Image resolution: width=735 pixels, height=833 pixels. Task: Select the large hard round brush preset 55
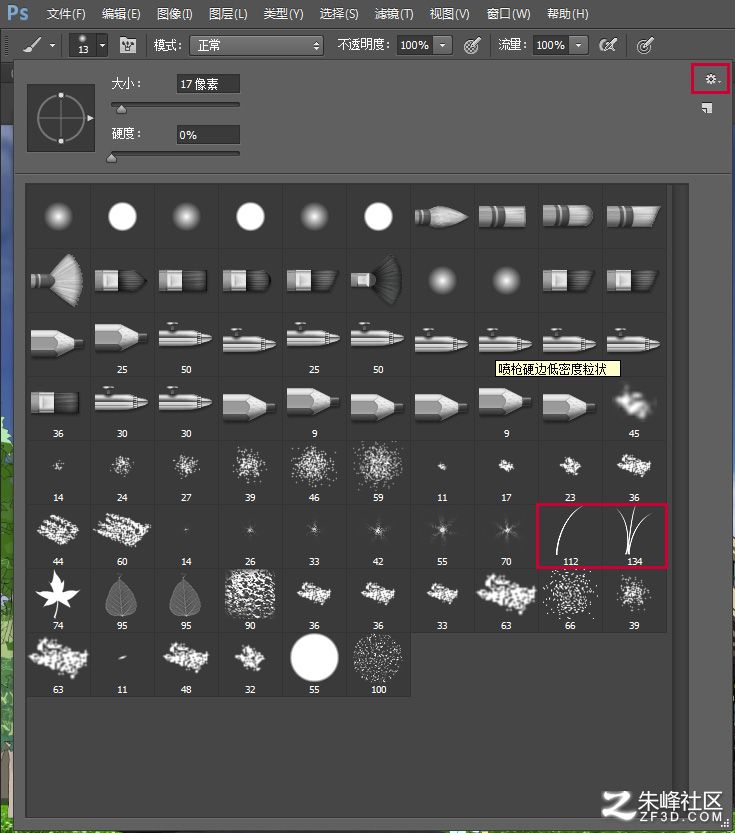click(314, 665)
